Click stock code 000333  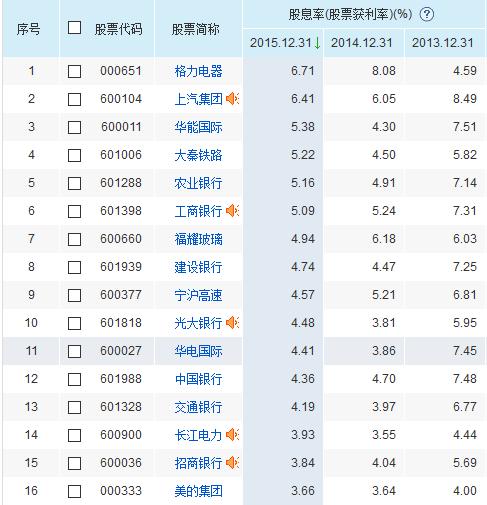[x=121, y=491]
